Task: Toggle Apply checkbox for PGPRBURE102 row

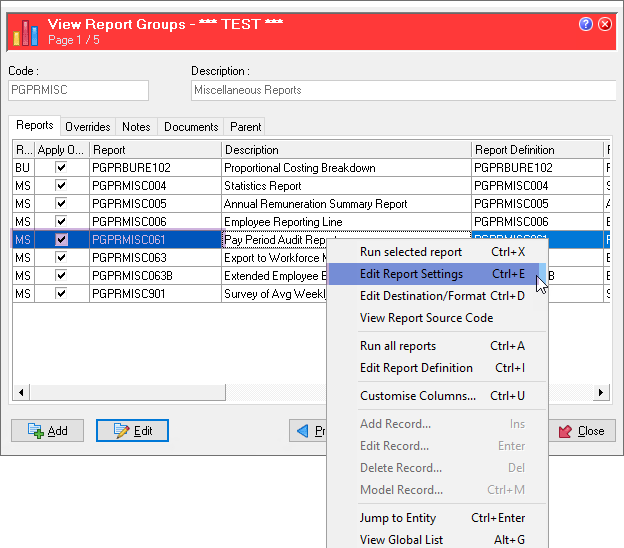Action: point(62,168)
